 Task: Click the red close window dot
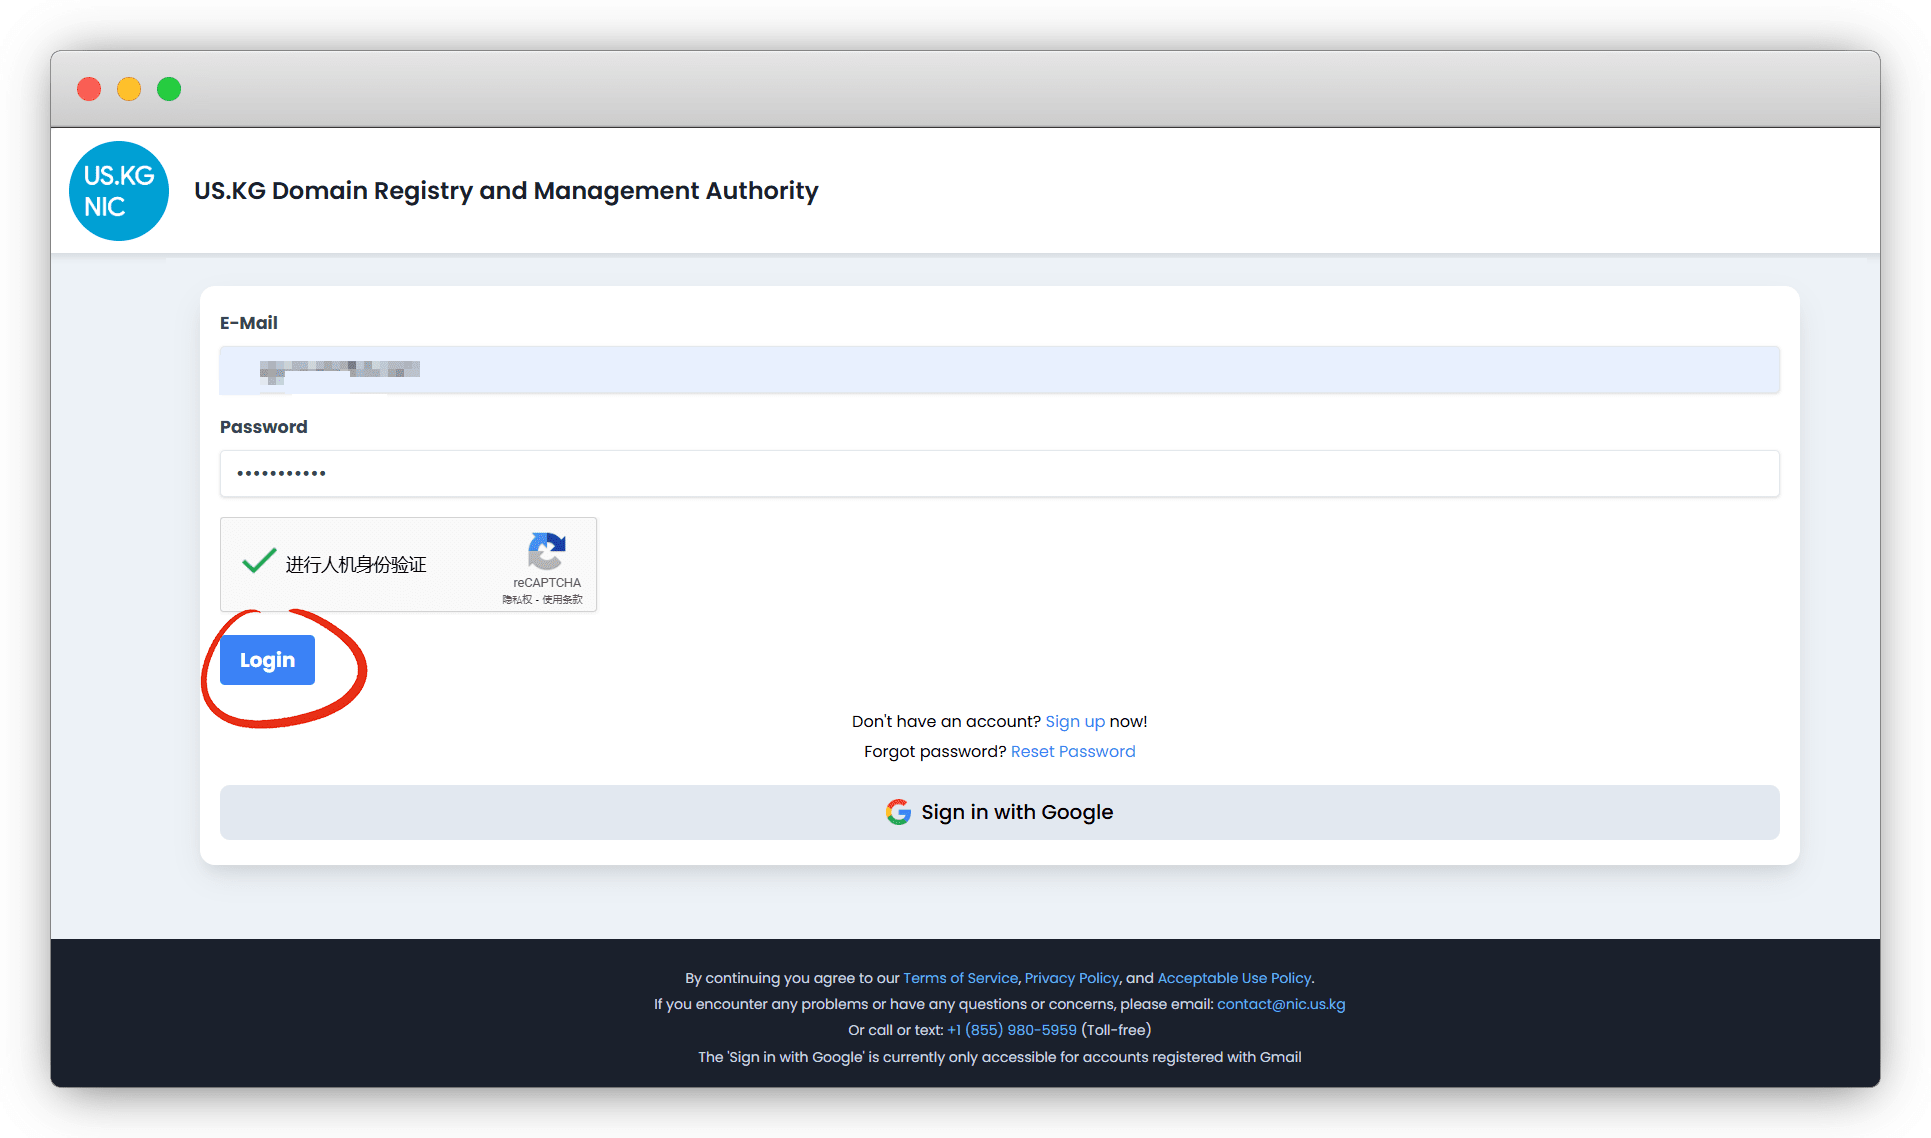click(89, 89)
